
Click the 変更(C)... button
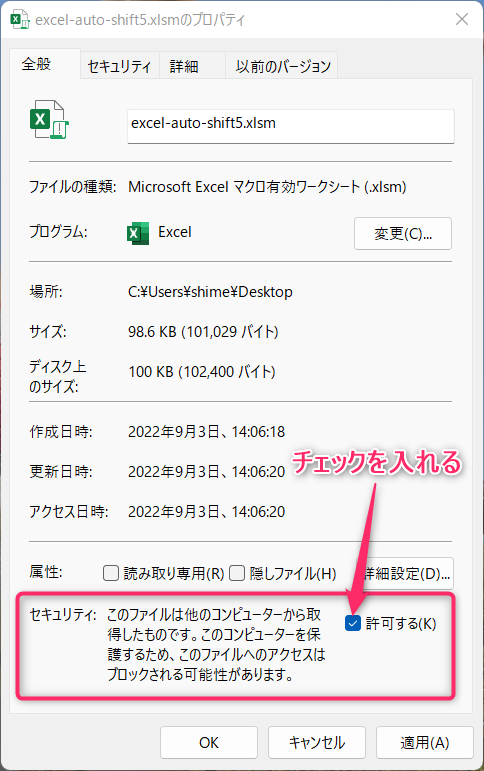tap(403, 234)
